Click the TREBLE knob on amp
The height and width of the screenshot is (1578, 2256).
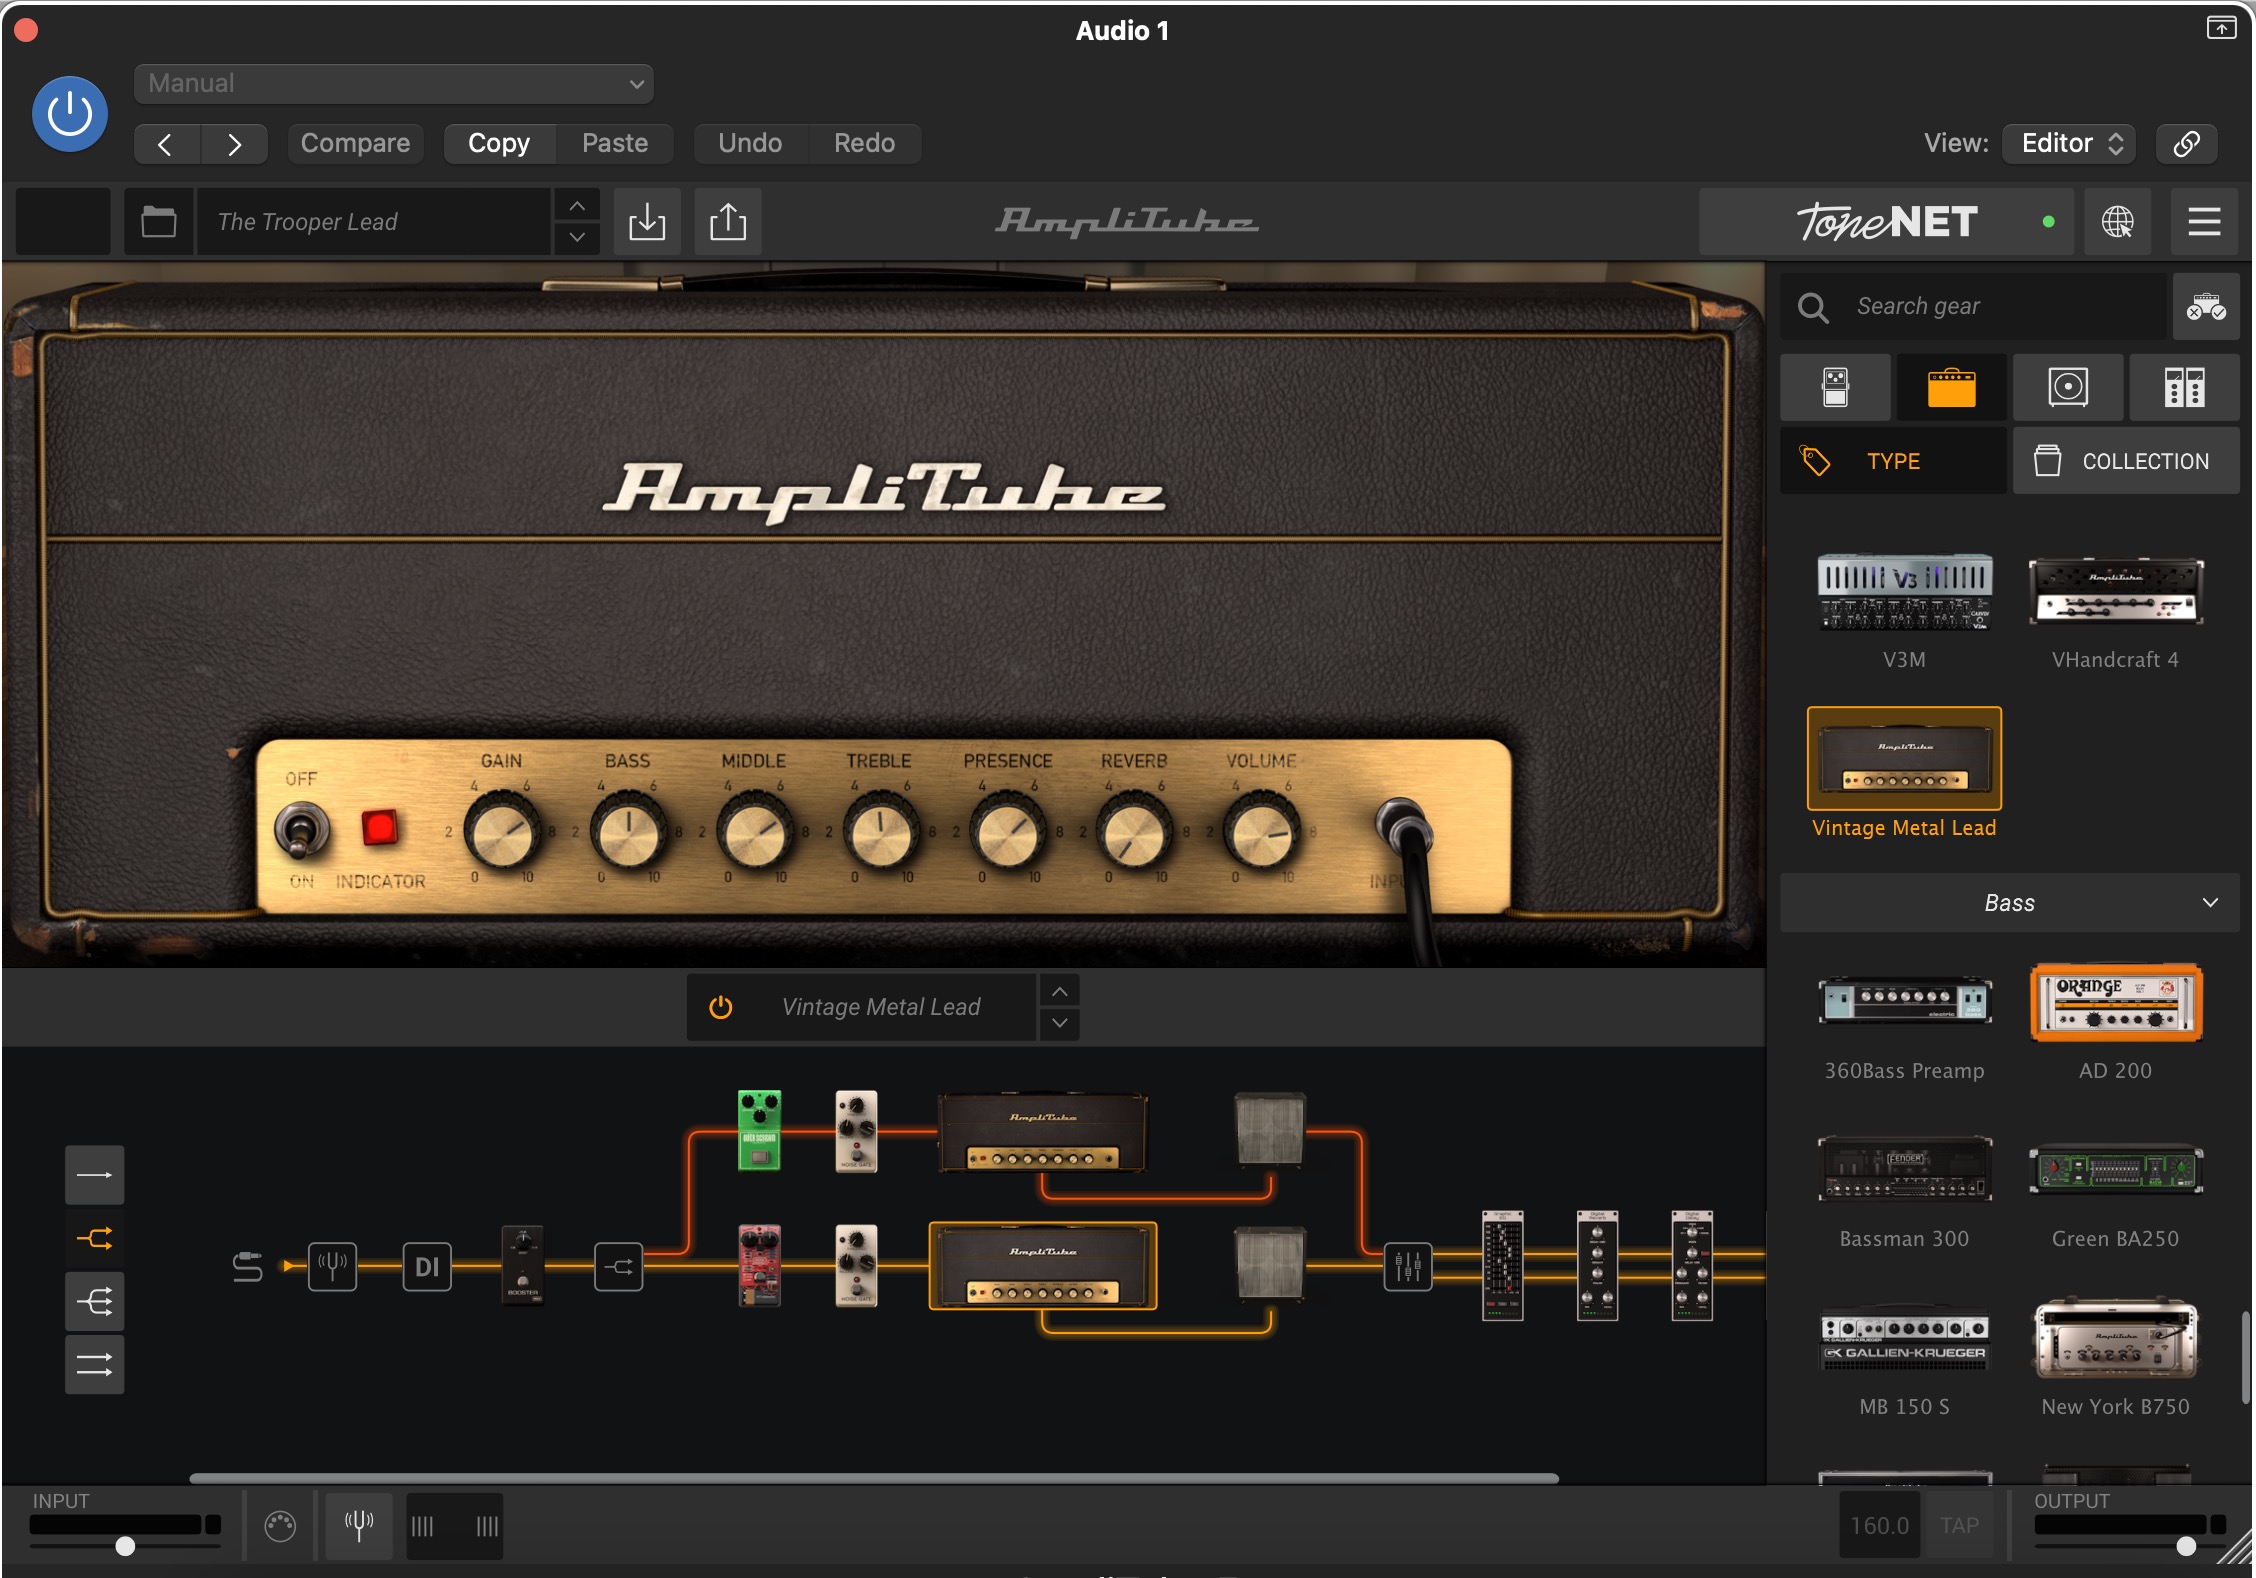coord(880,833)
